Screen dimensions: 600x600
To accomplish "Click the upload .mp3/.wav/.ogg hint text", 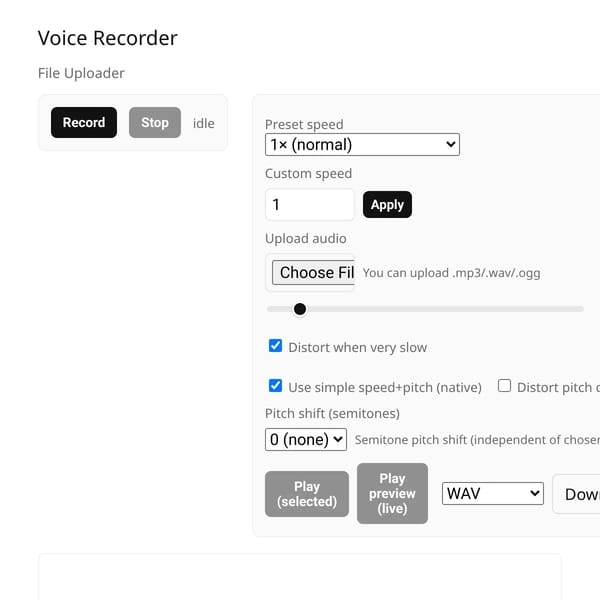I will click(x=451, y=273).
